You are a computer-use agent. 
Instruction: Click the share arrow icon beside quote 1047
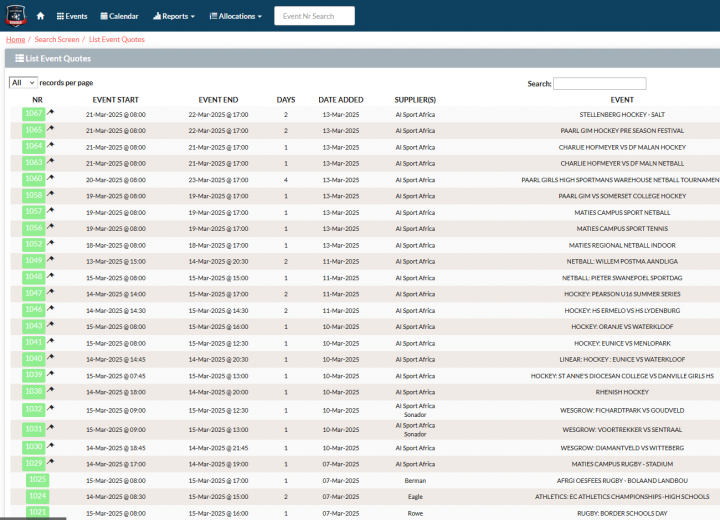coord(51,292)
